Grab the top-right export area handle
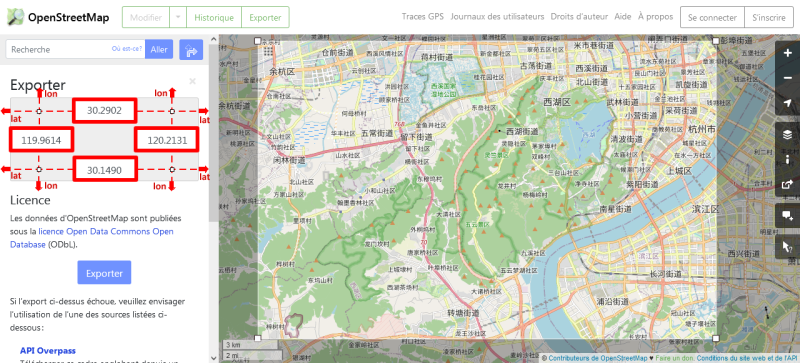This screenshot has height=363, width=800. point(716,40)
